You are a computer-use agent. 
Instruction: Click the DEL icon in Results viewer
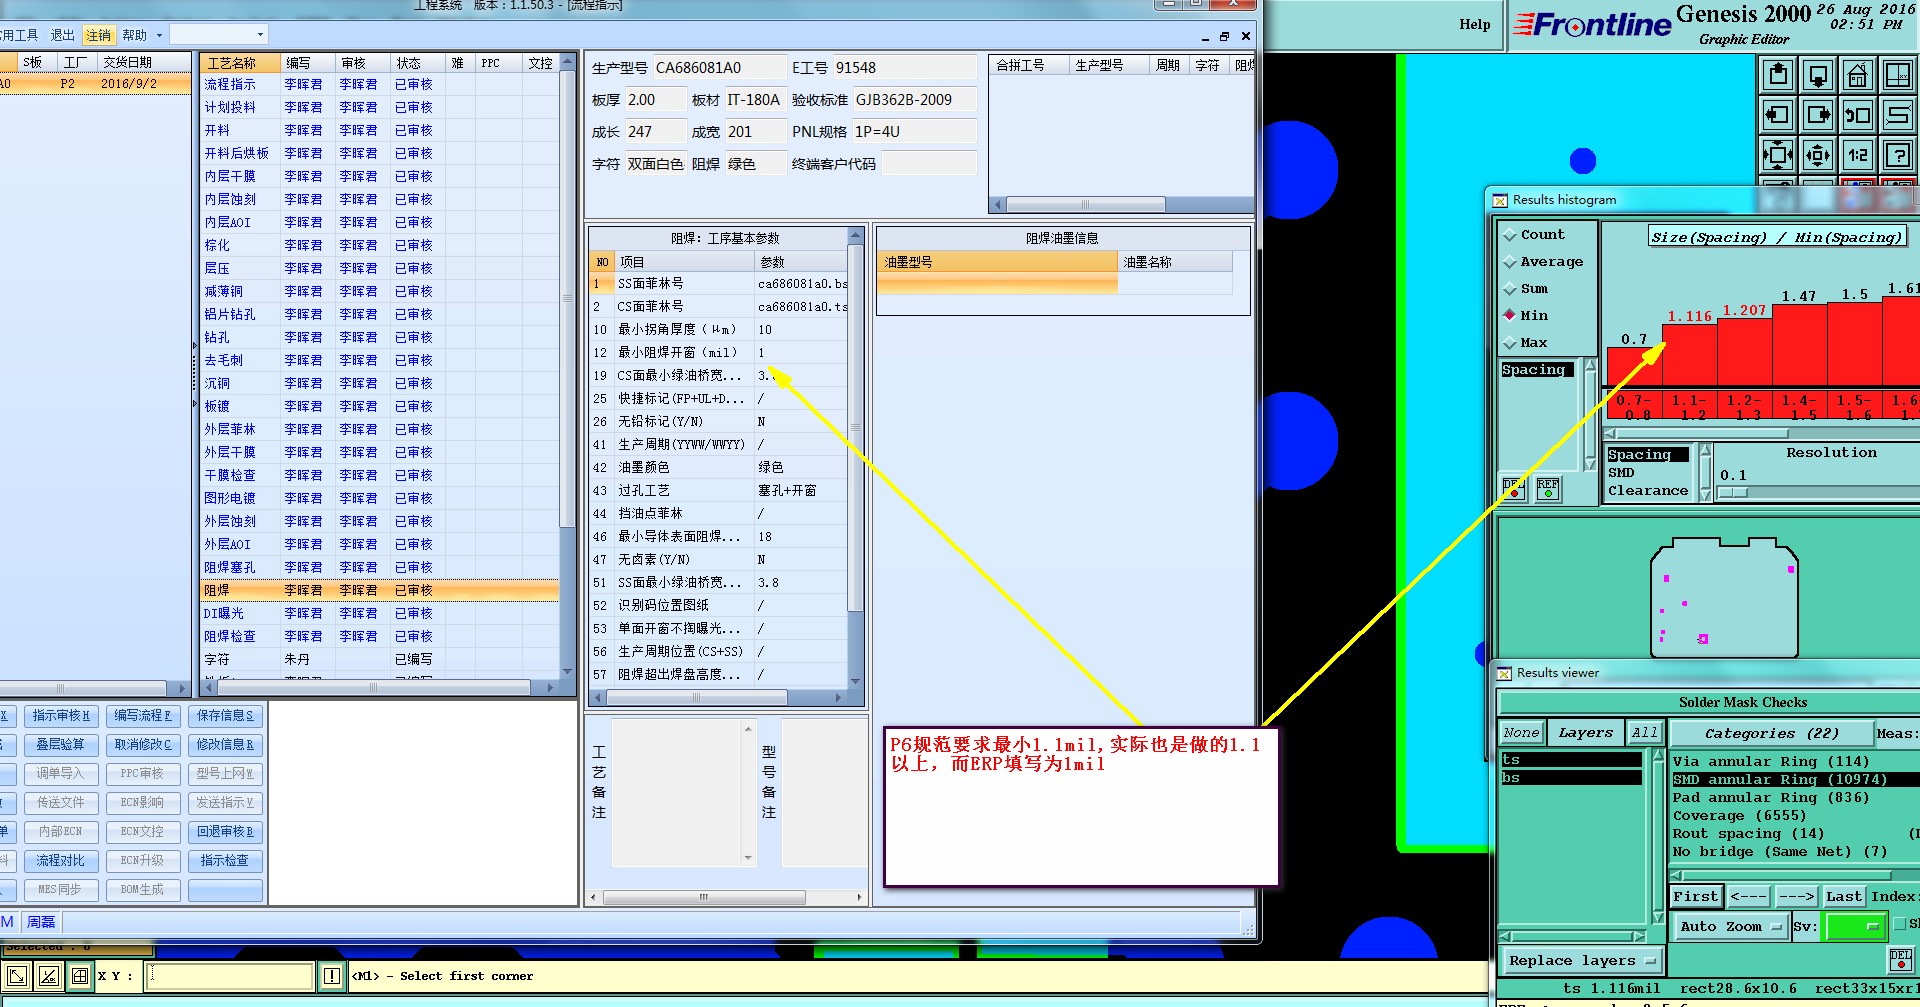tap(1901, 960)
